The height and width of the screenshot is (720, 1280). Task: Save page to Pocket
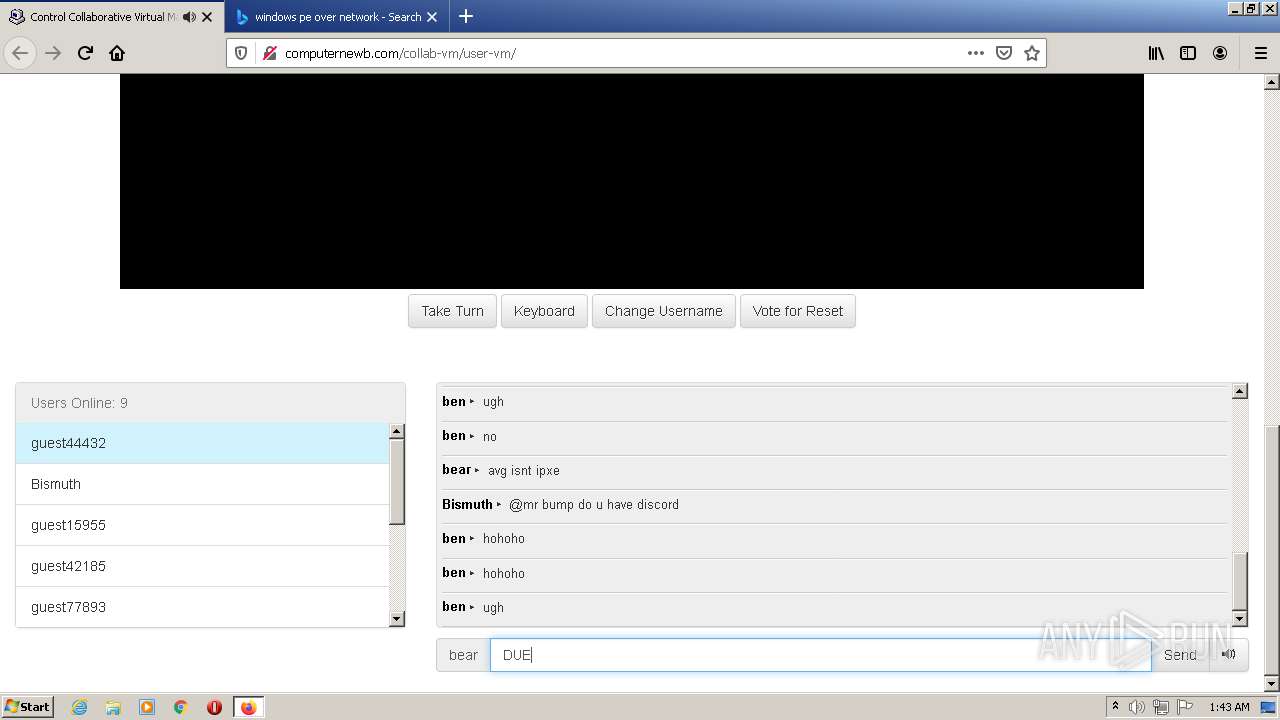pos(1004,53)
